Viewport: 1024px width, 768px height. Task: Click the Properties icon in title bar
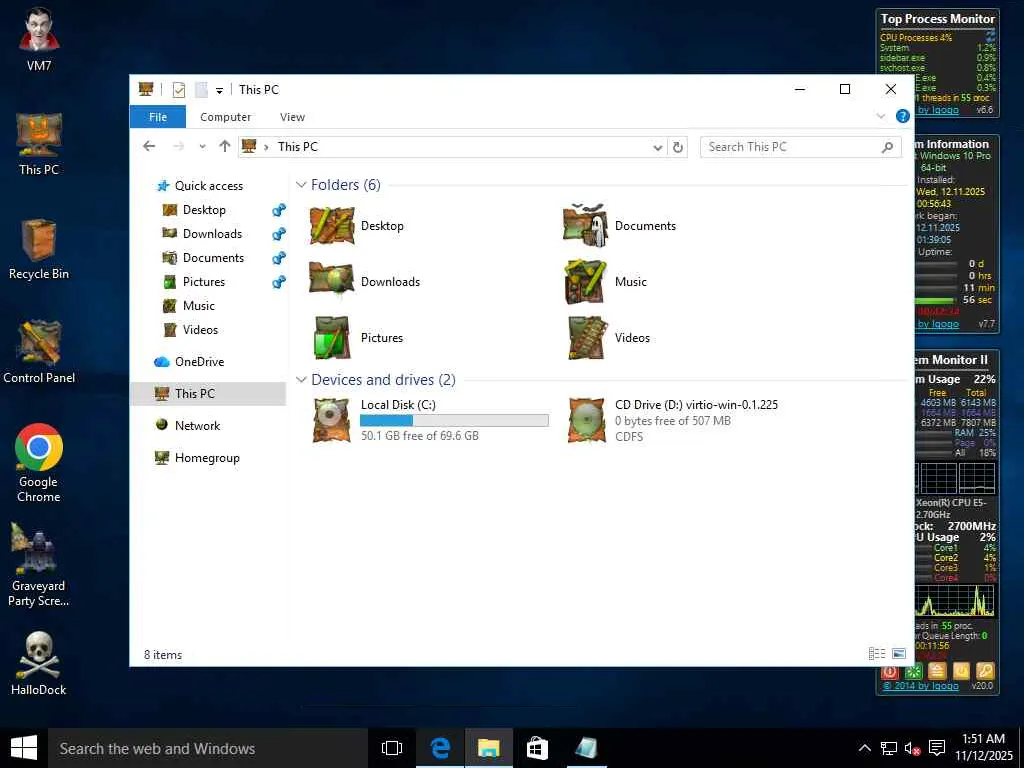[179, 89]
